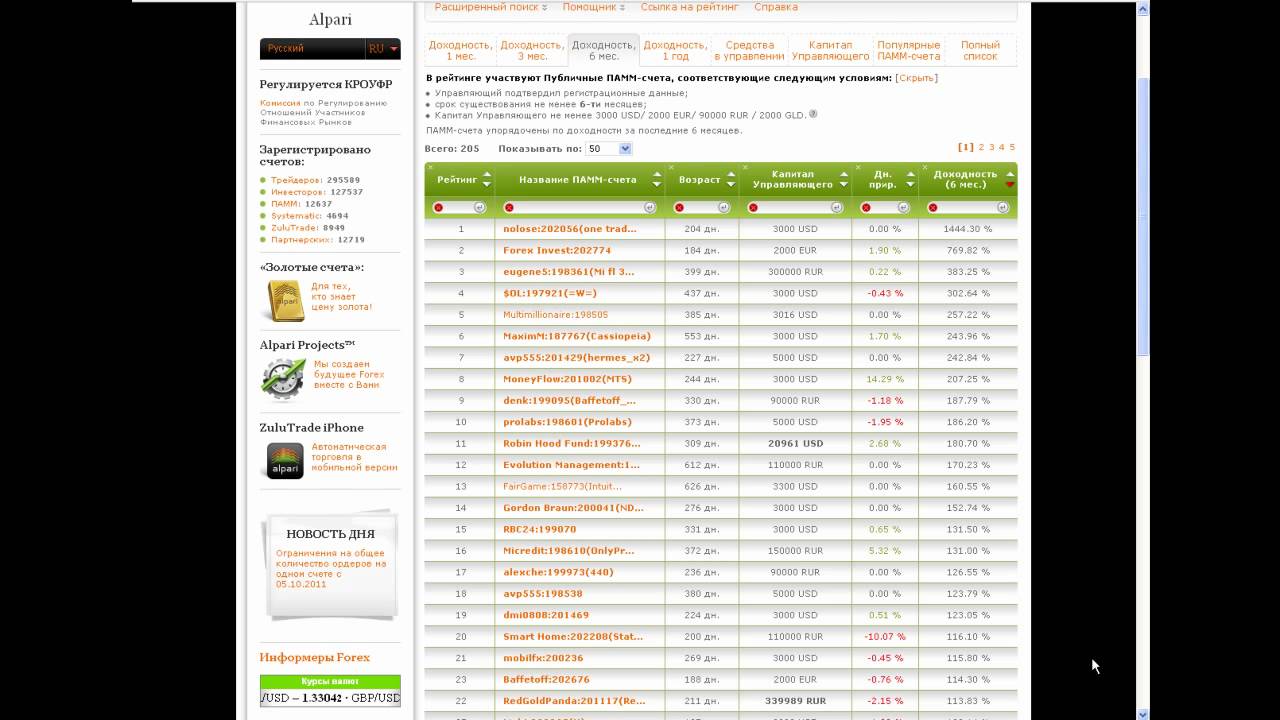Click the Капитал Управляющего filter input
Image resolution: width=1280 pixels, height=720 pixels.
coord(795,208)
